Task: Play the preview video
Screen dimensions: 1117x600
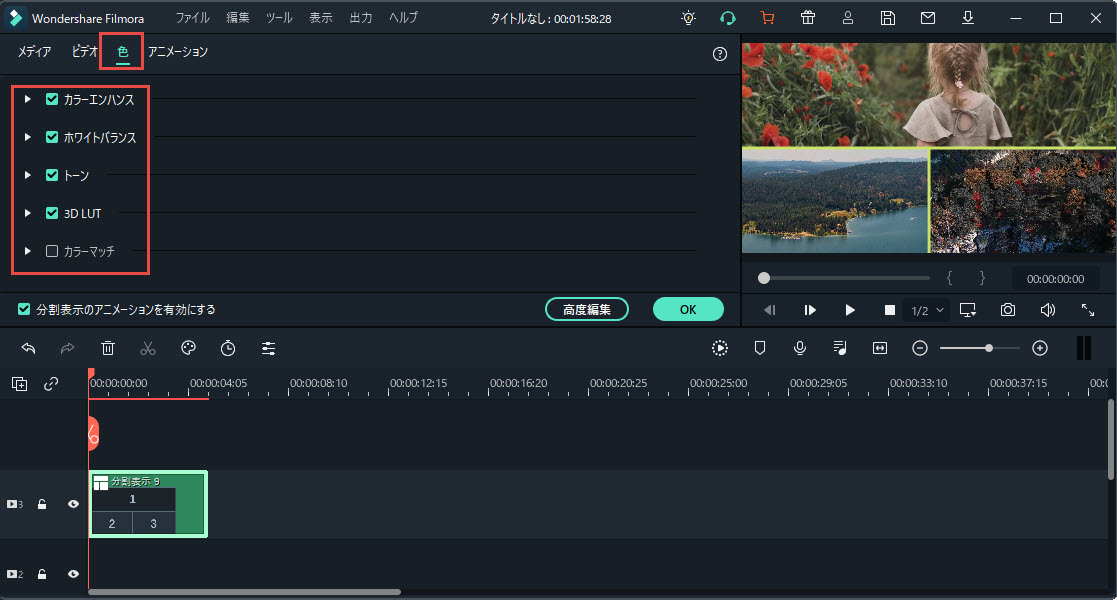Action: (x=850, y=310)
